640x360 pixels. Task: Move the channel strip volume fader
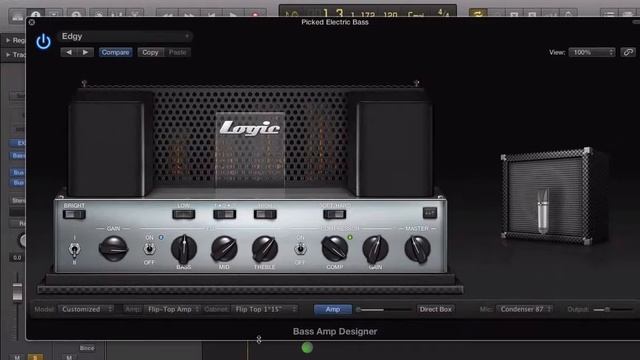coord(17,292)
